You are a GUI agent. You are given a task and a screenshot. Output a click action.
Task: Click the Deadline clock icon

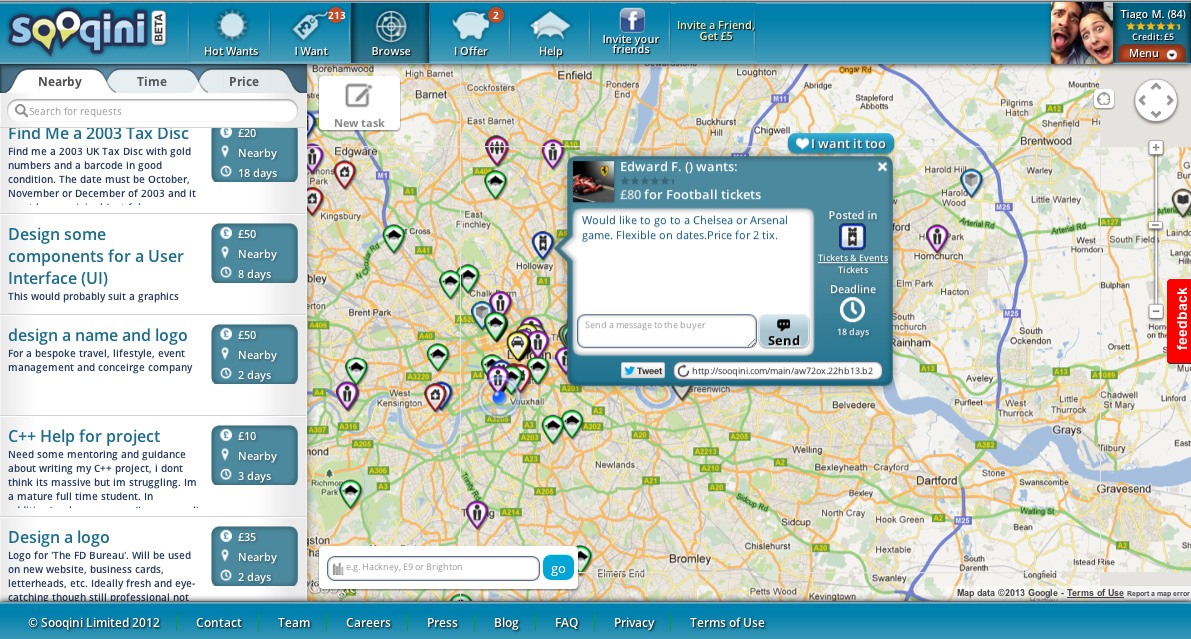(852, 310)
